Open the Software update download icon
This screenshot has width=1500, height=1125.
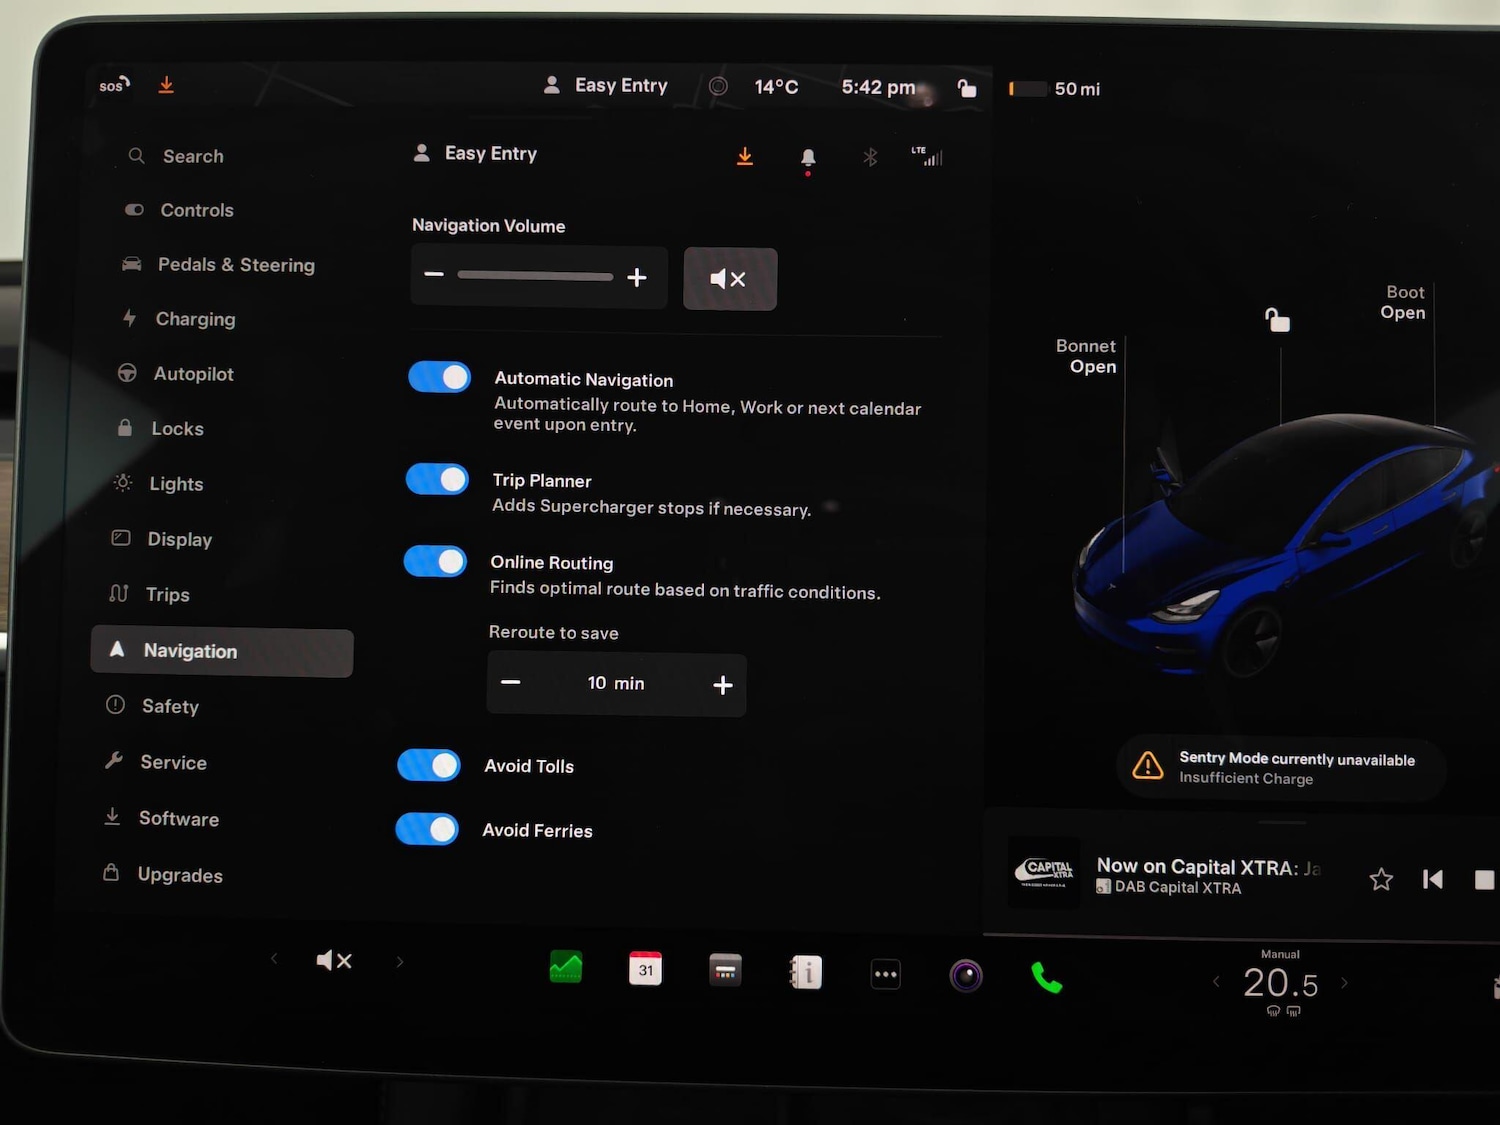[x=744, y=156]
